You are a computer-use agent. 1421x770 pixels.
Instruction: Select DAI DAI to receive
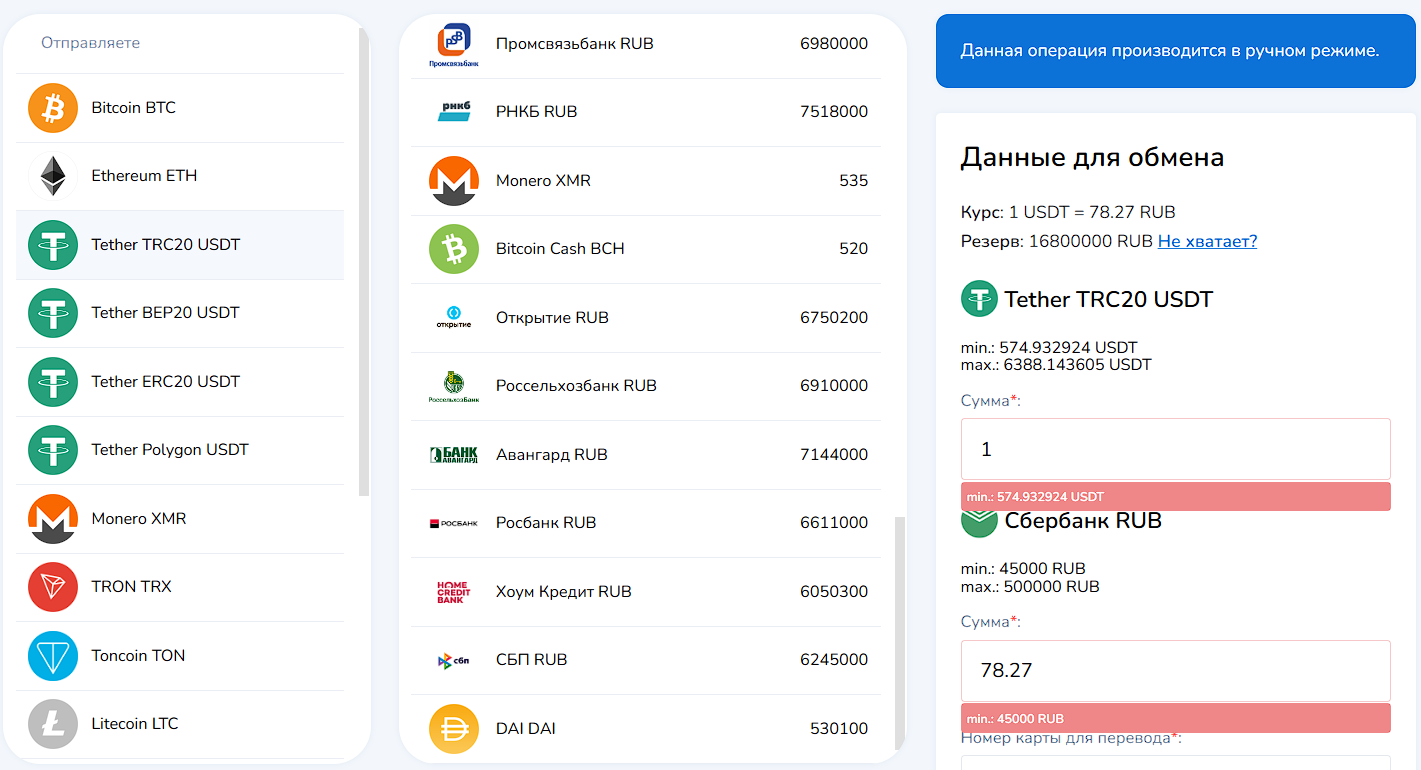click(646, 729)
